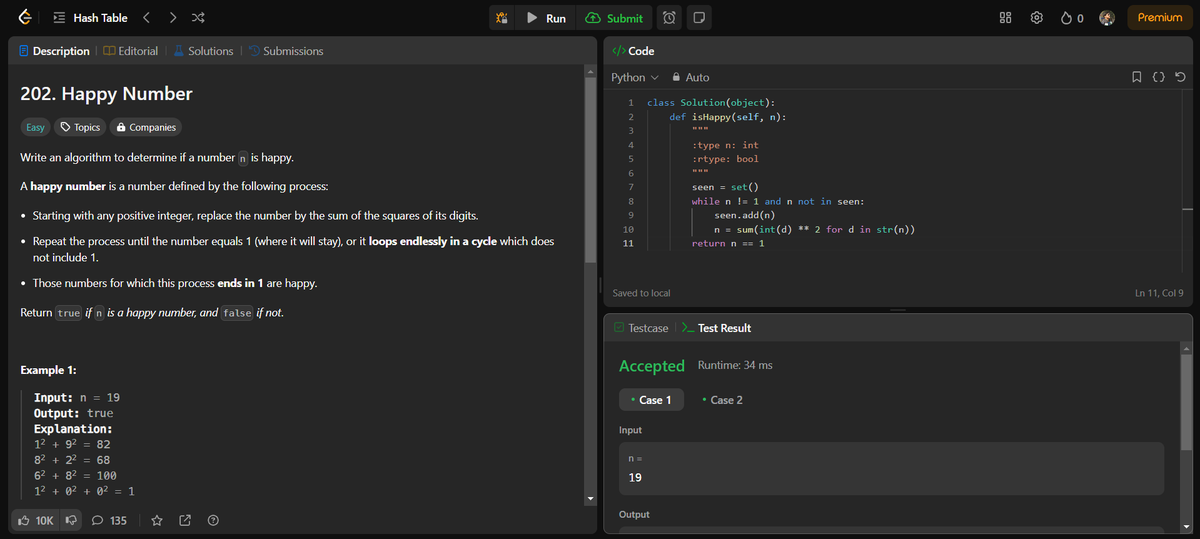The width and height of the screenshot is (1200, 539).
Task: Click the test result scrollbar down arrow
Action: (1187, 527)
